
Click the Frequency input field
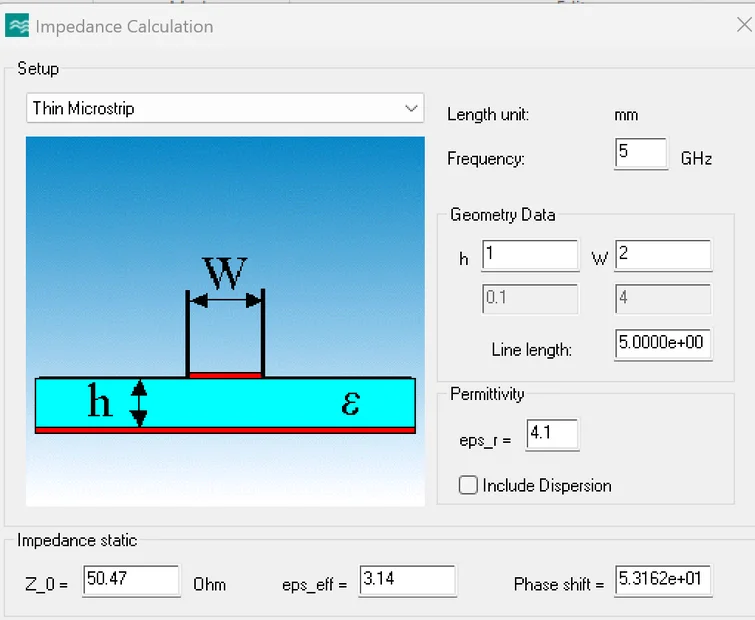pyautogui.click(x=640, y=154)
